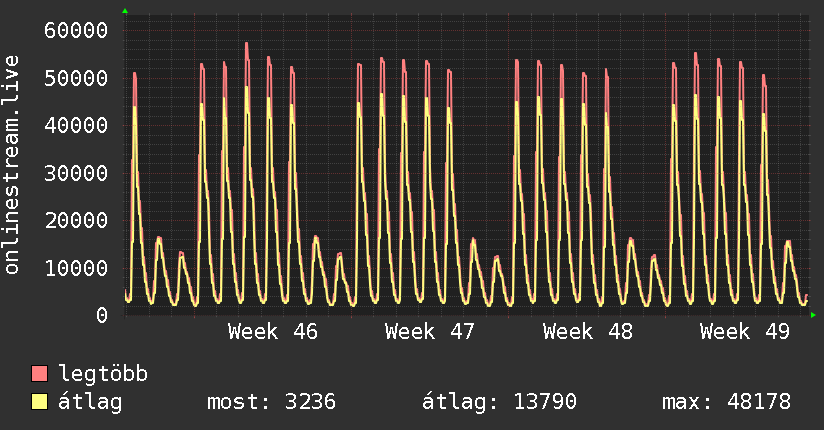Viewport: 824px width, 430px height.
Task: Click the 50000 y-axis label
Action: pyautogui.click(x=76, y=78)
